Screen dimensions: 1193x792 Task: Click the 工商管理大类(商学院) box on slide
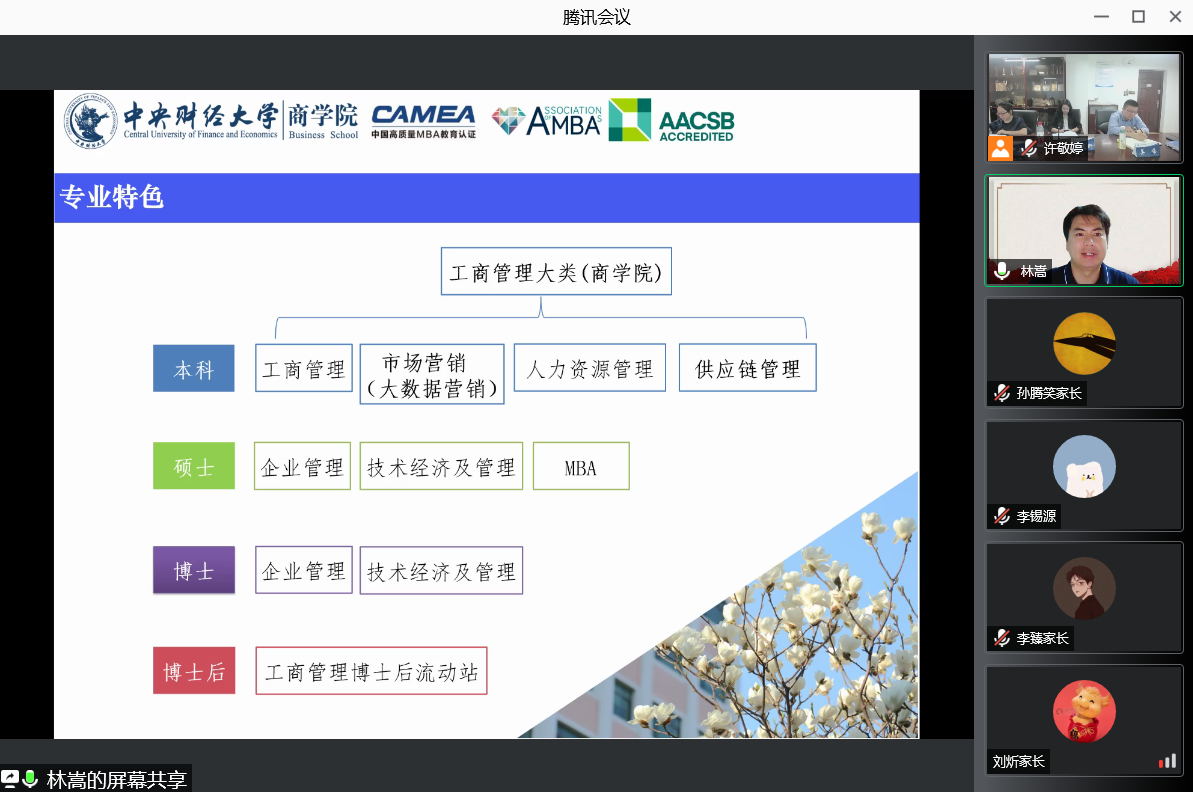556,272
